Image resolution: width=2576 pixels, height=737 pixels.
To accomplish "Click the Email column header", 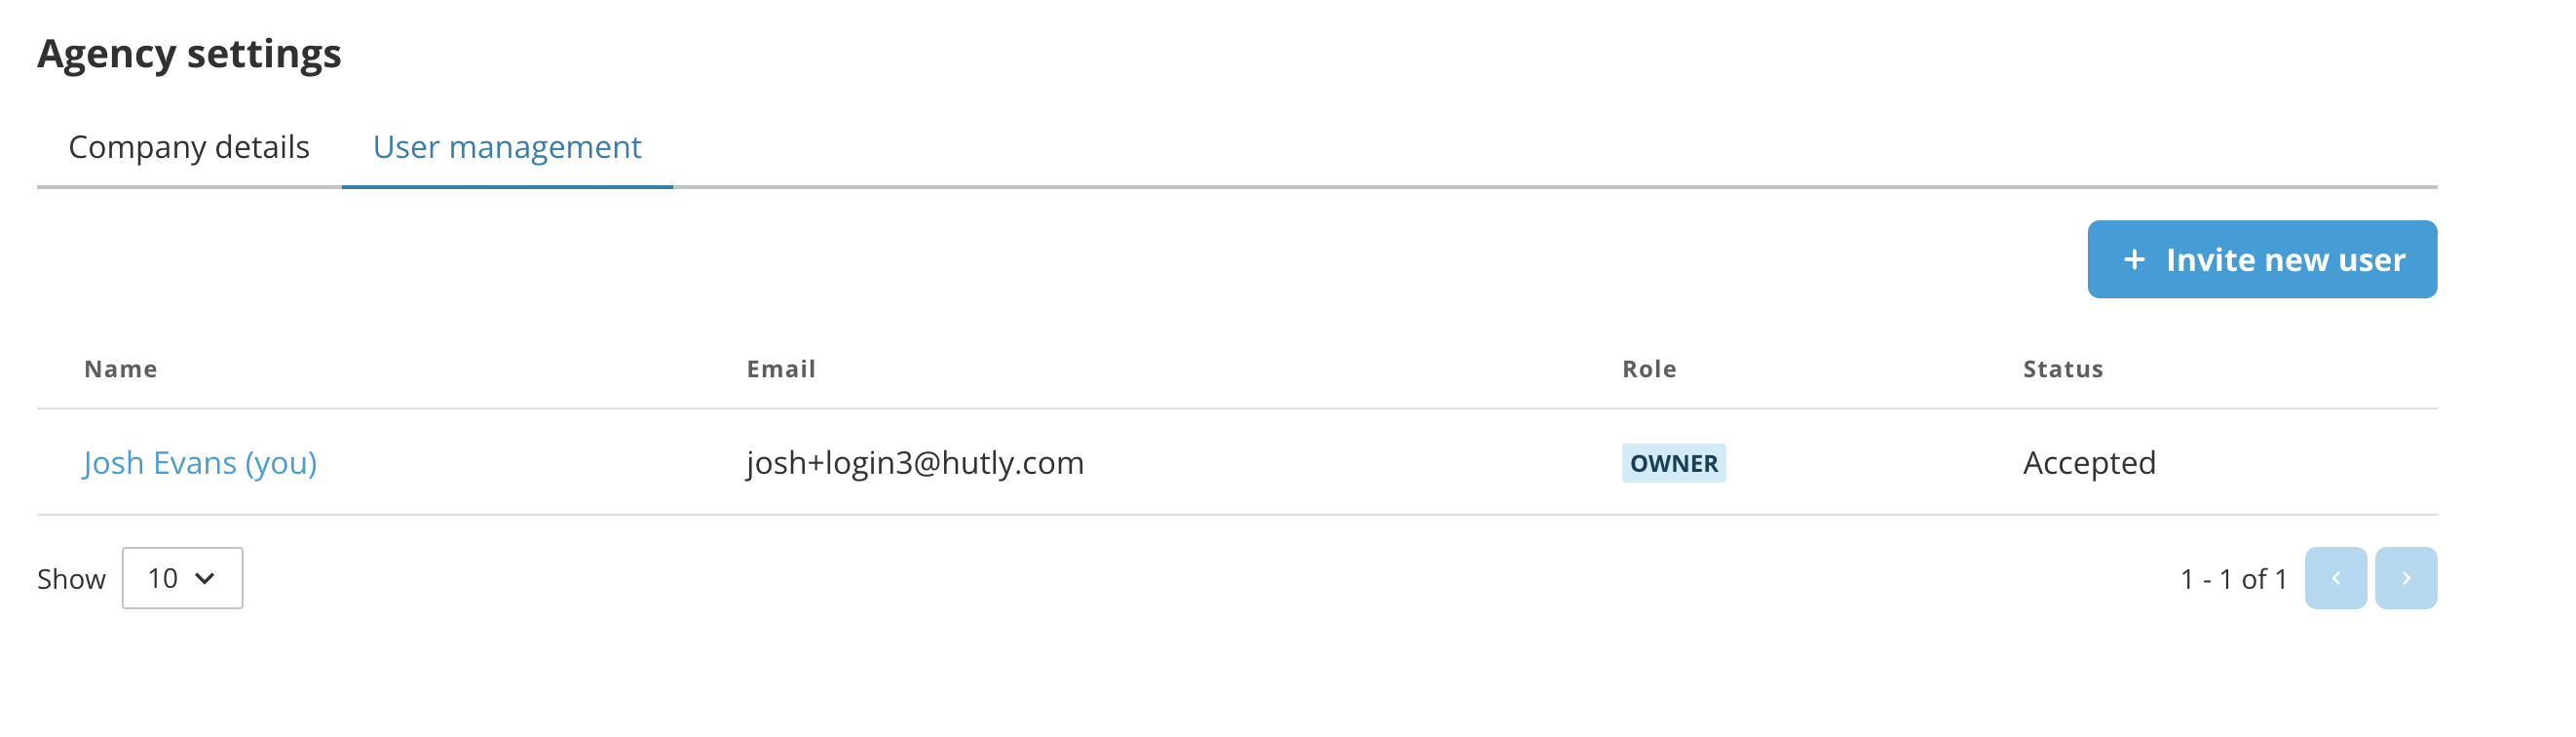I will [x=781, y=369].
